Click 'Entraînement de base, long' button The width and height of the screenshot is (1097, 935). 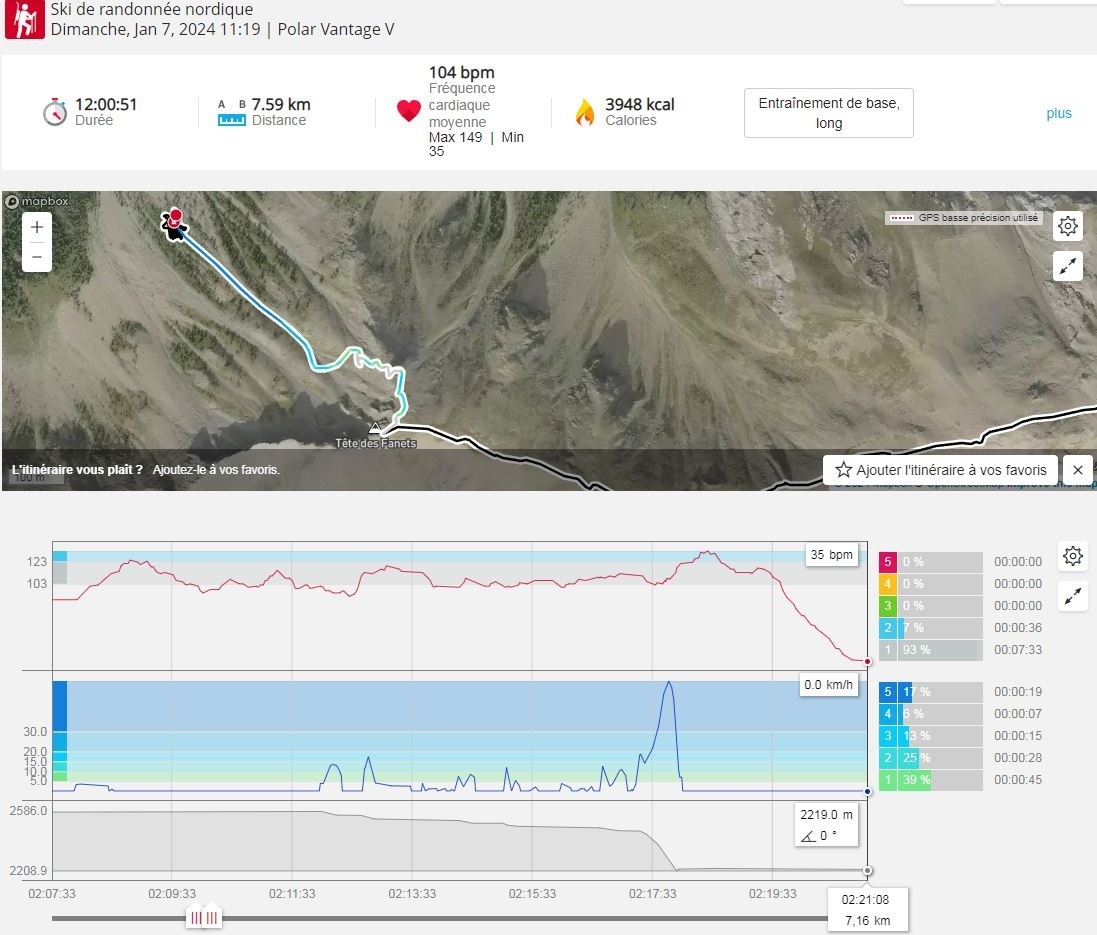point(828,113)
